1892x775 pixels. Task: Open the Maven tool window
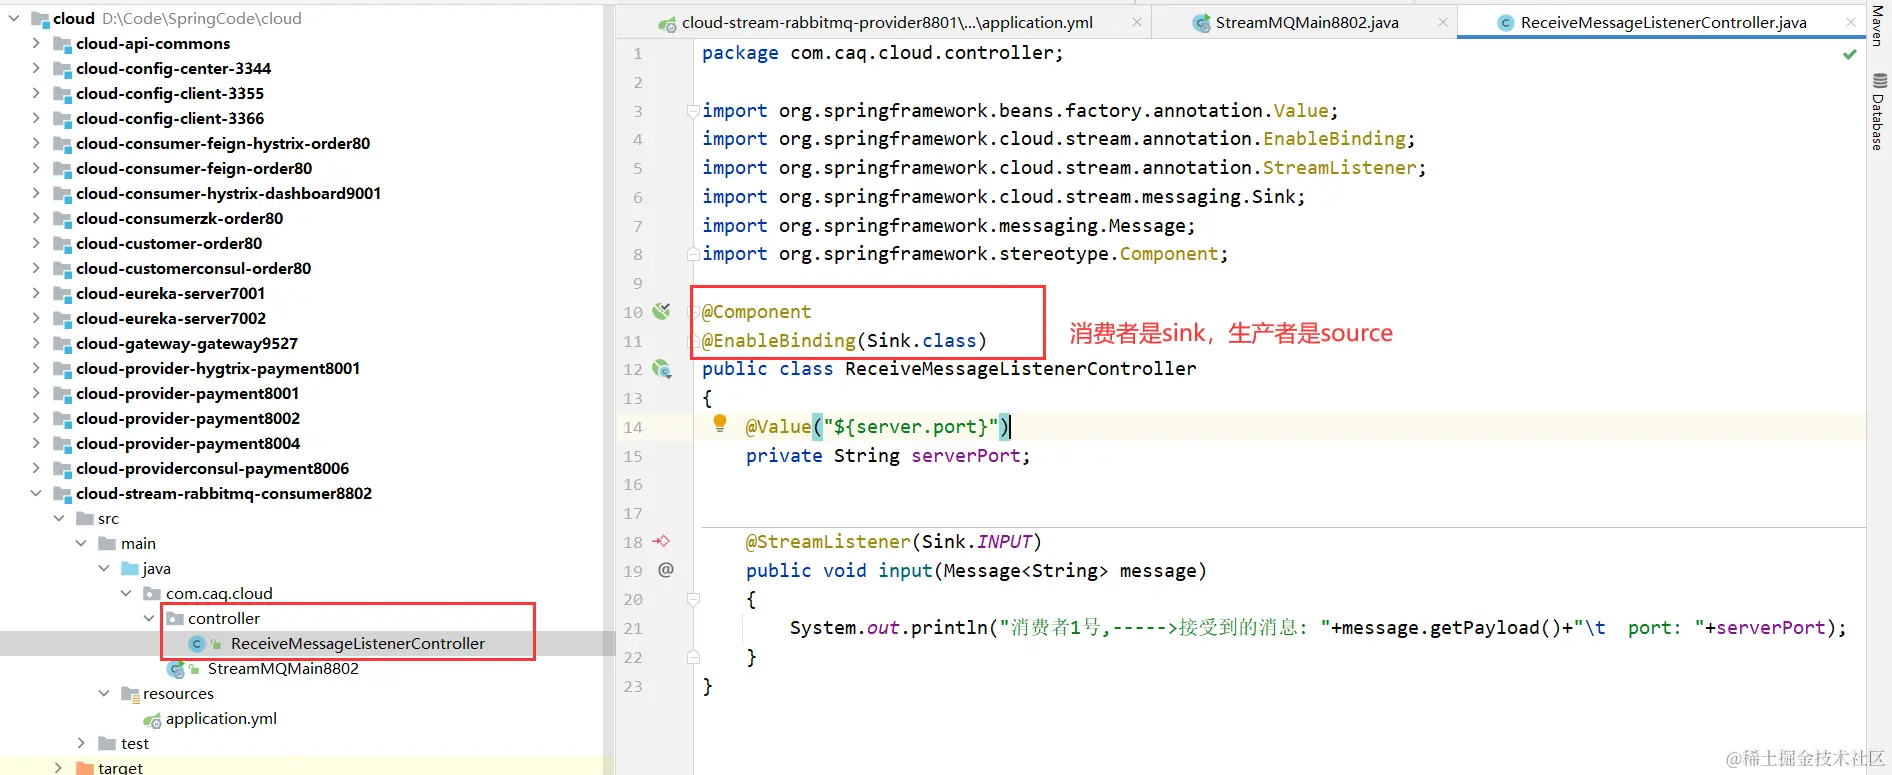tap(1878, 25)
